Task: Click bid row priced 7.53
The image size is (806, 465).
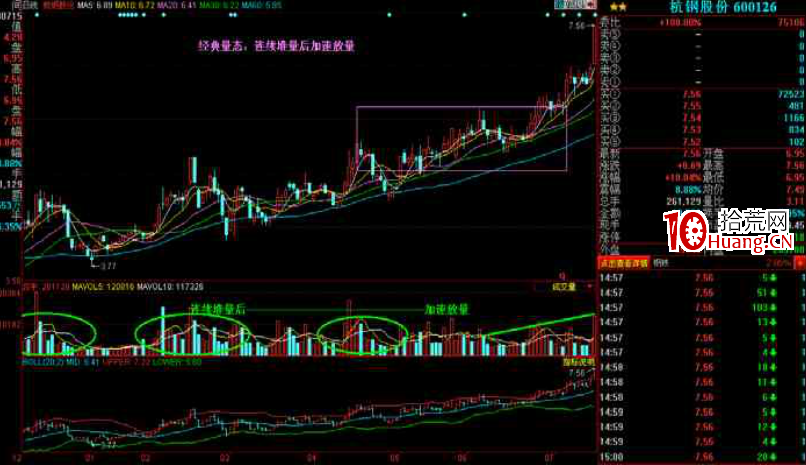Action: pyautogui.click(x=702, y=129)
